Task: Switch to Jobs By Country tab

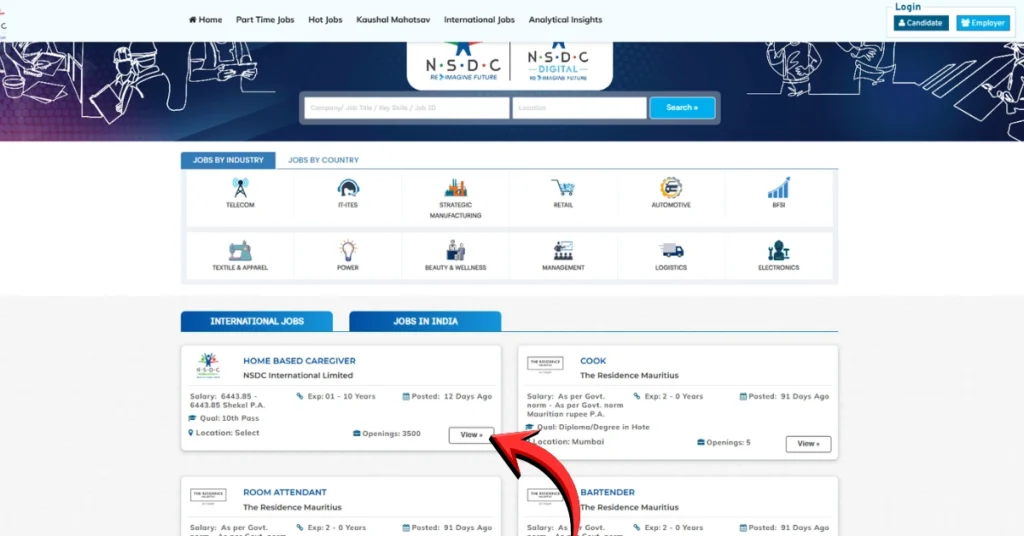Action: 323,160
